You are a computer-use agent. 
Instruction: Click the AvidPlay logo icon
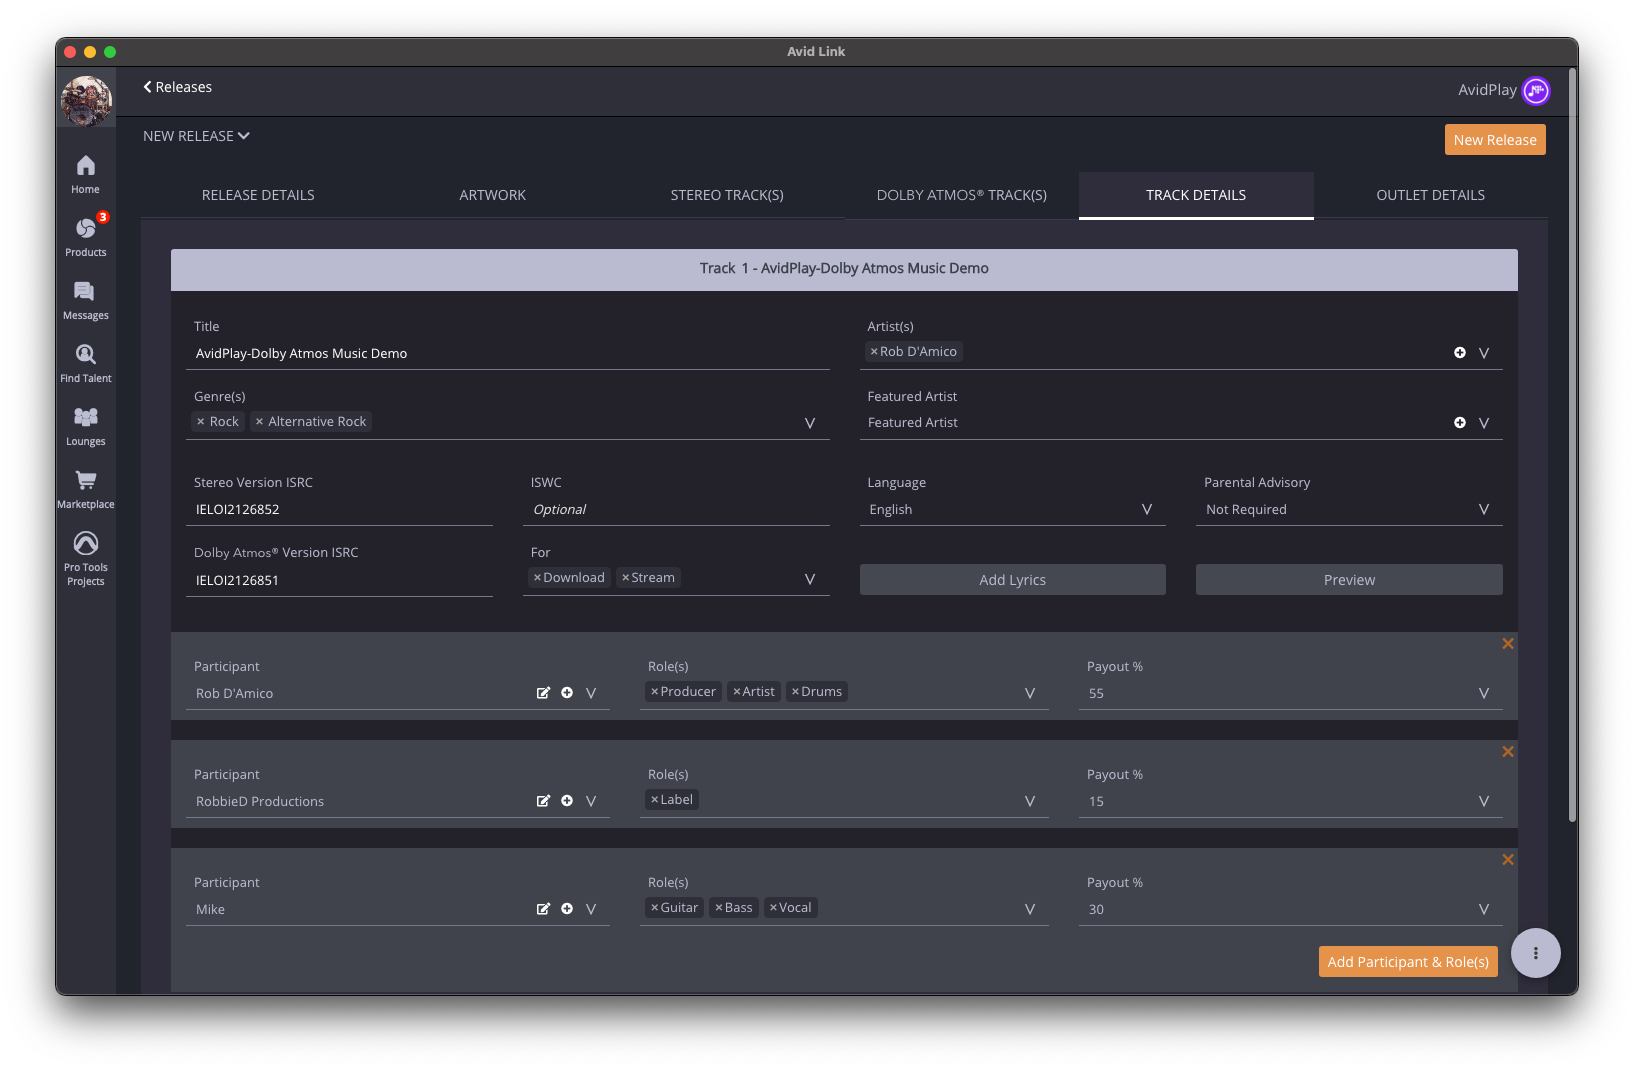pyautogui.click(x=1536, y=91)
